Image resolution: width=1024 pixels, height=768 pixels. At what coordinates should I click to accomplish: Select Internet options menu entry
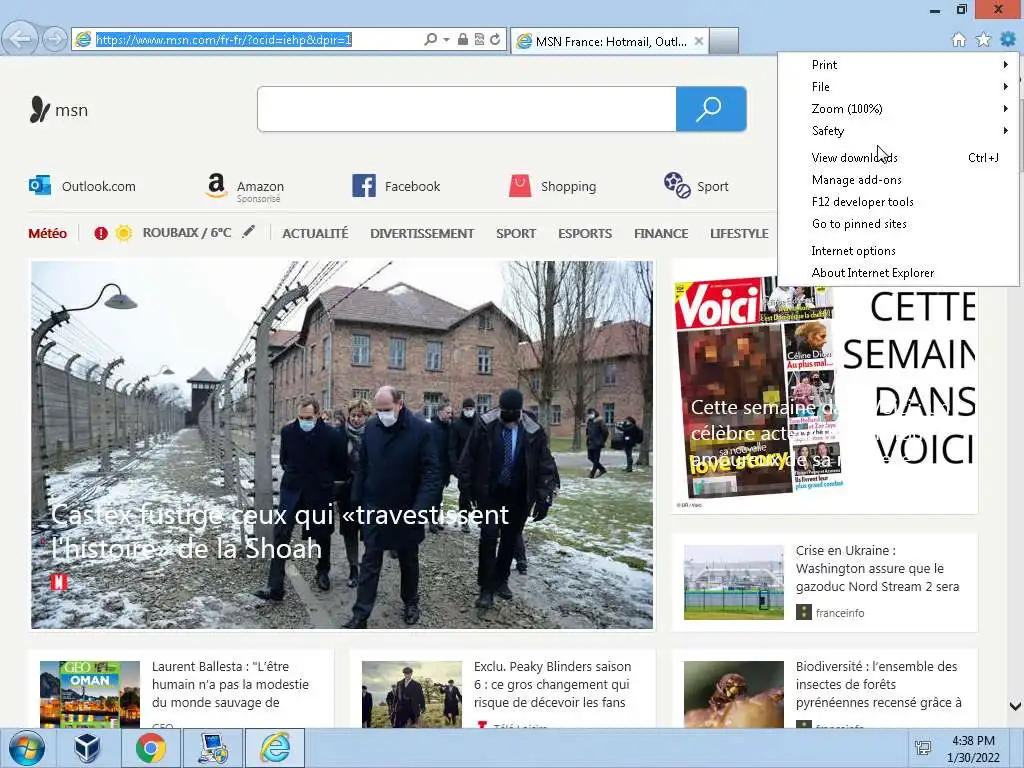(898, 251)
